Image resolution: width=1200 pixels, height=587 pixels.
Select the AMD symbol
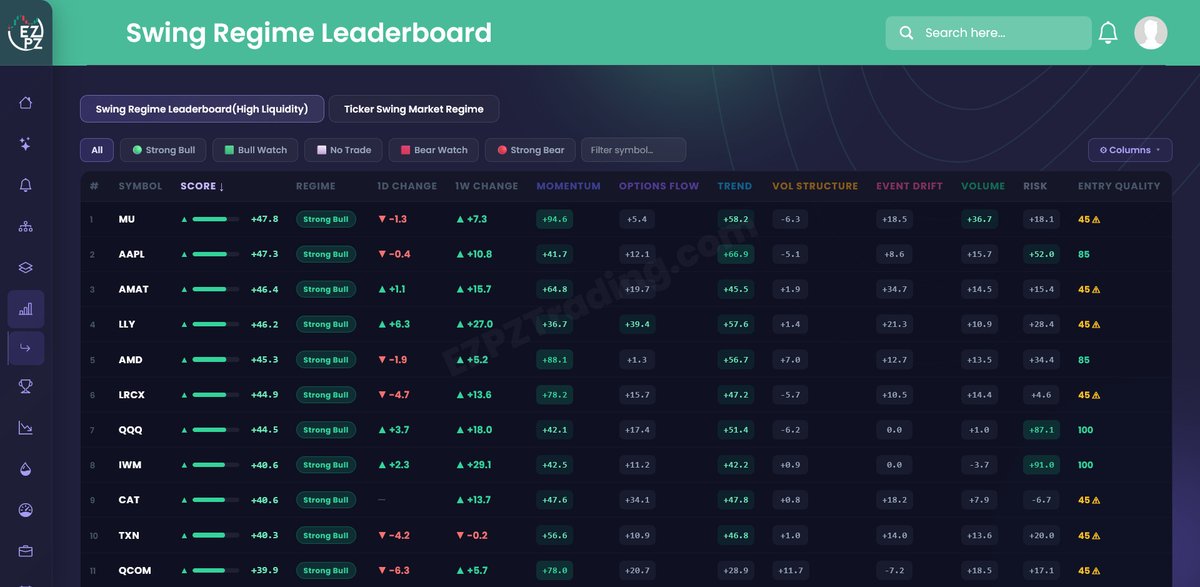pos(130,360)
